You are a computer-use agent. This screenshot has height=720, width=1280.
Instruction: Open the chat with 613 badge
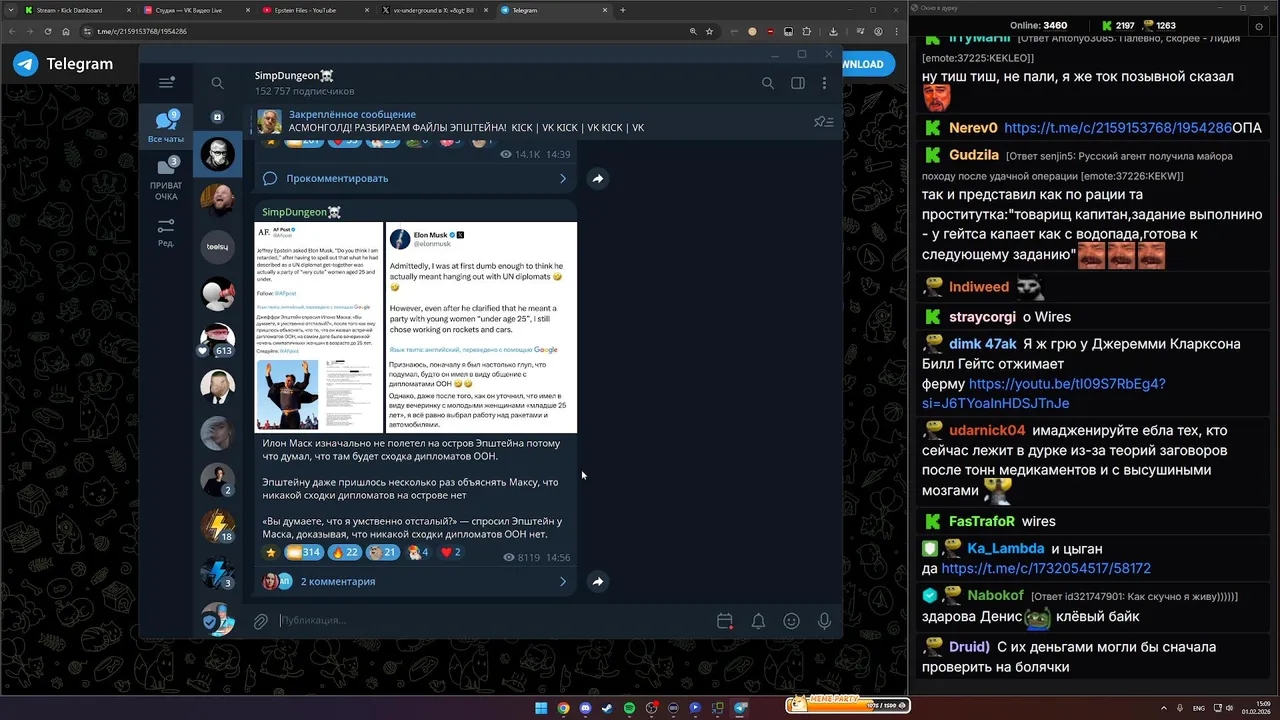[217, 340]
